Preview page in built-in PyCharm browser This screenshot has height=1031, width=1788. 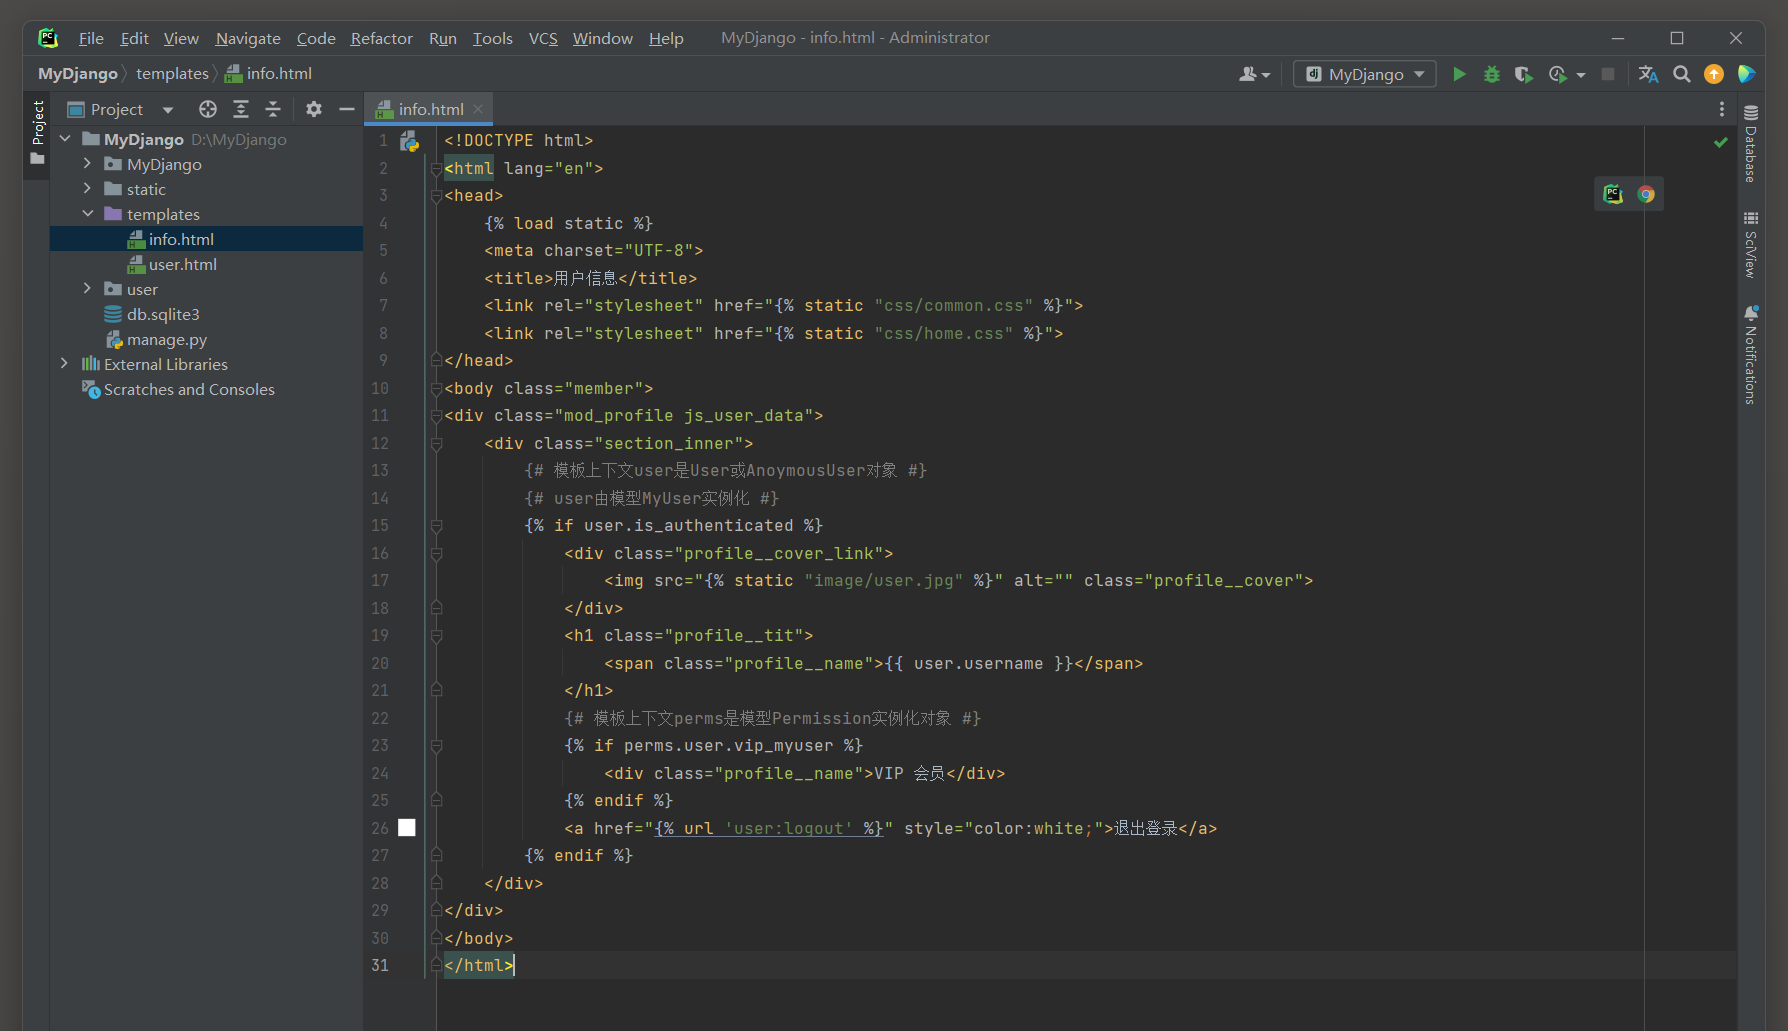(1613, 194)
